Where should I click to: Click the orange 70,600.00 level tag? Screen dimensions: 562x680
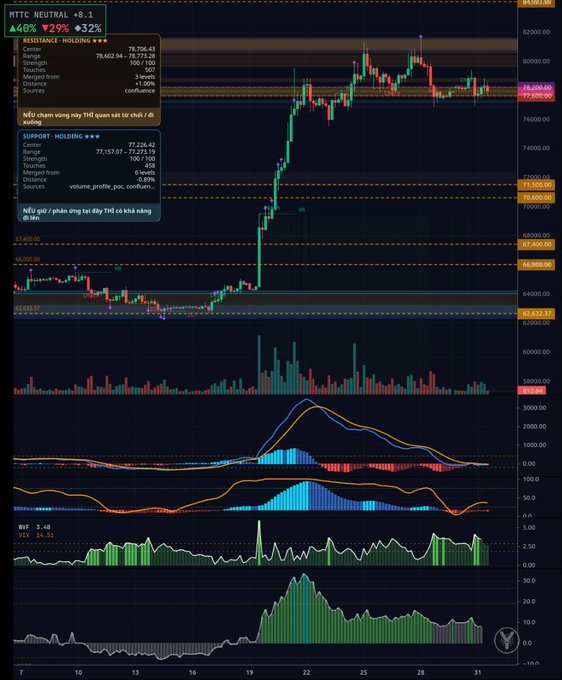(536, 198)
